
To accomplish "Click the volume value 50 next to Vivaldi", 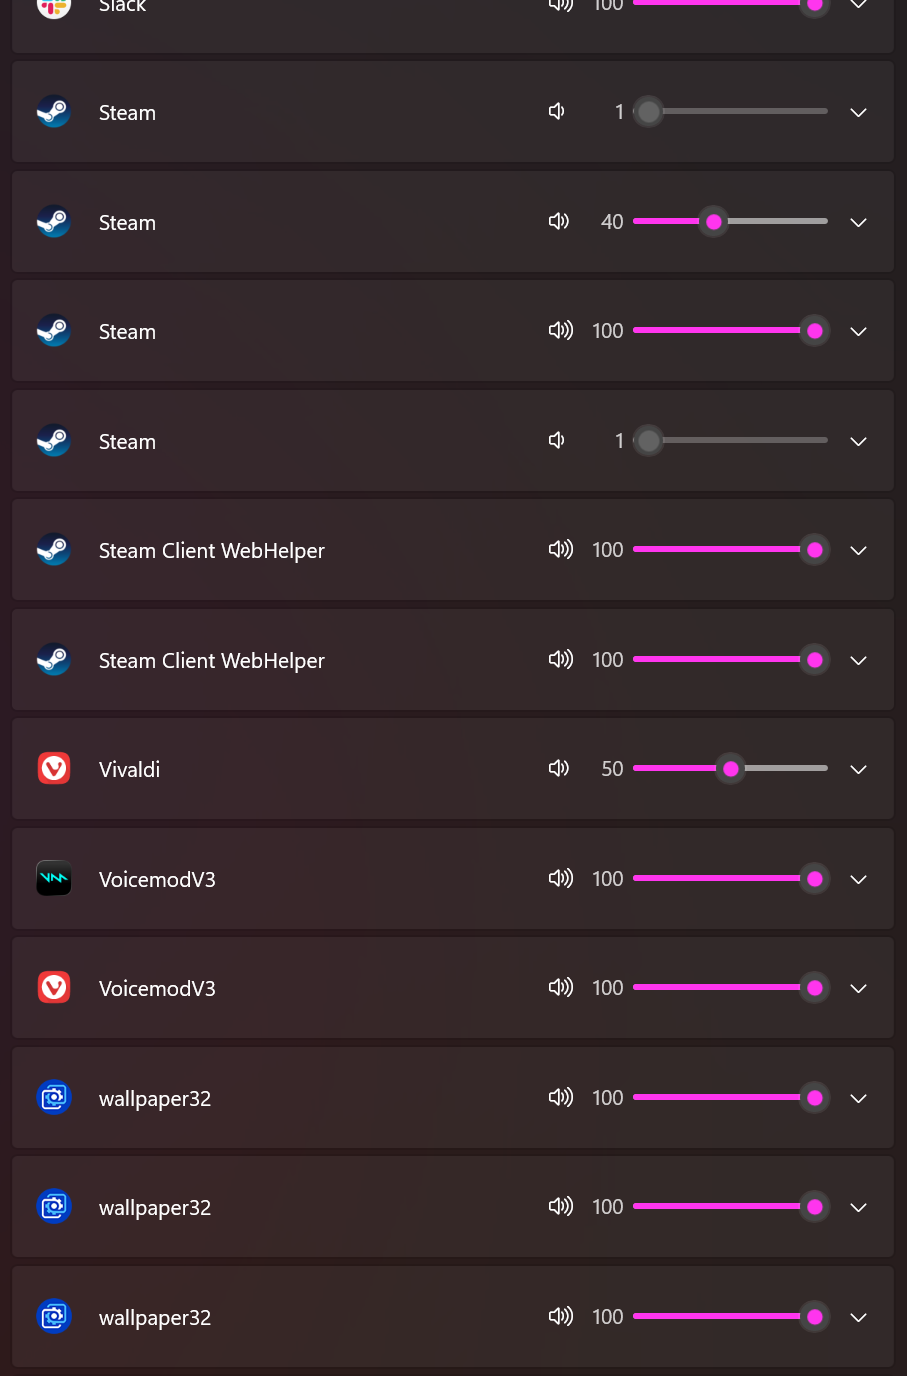I will tap(612, 768).
